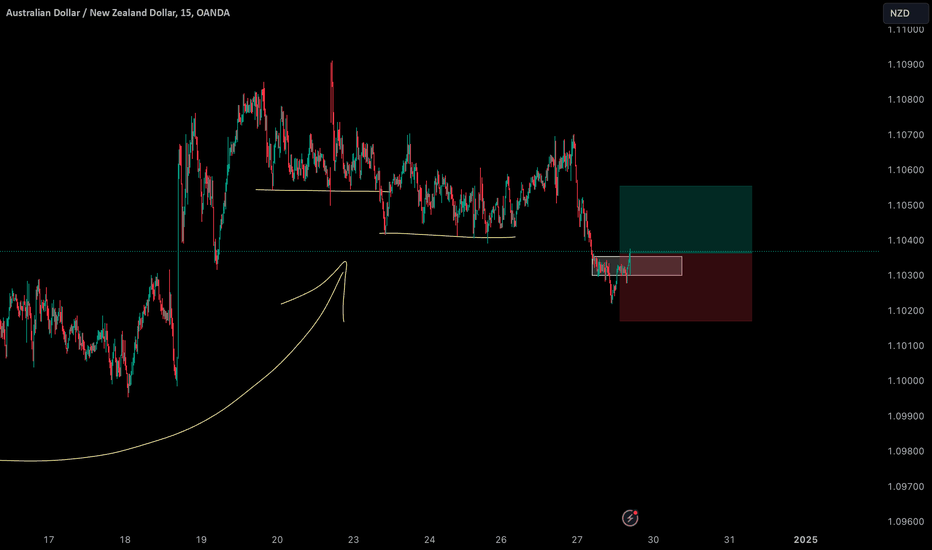
Task: Open the lightning event icon near date axis
Action: click(630, 518)
